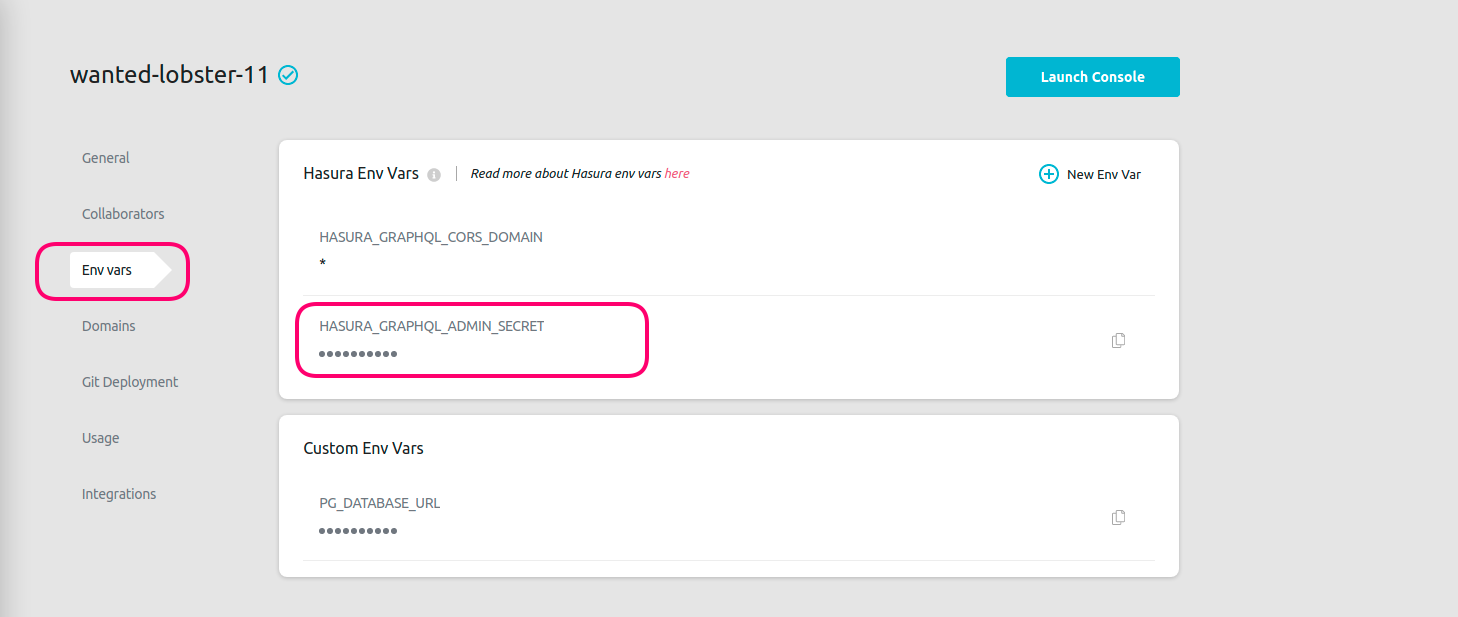
Task: Launch the Hasura console
Action: click(1092, 77)
